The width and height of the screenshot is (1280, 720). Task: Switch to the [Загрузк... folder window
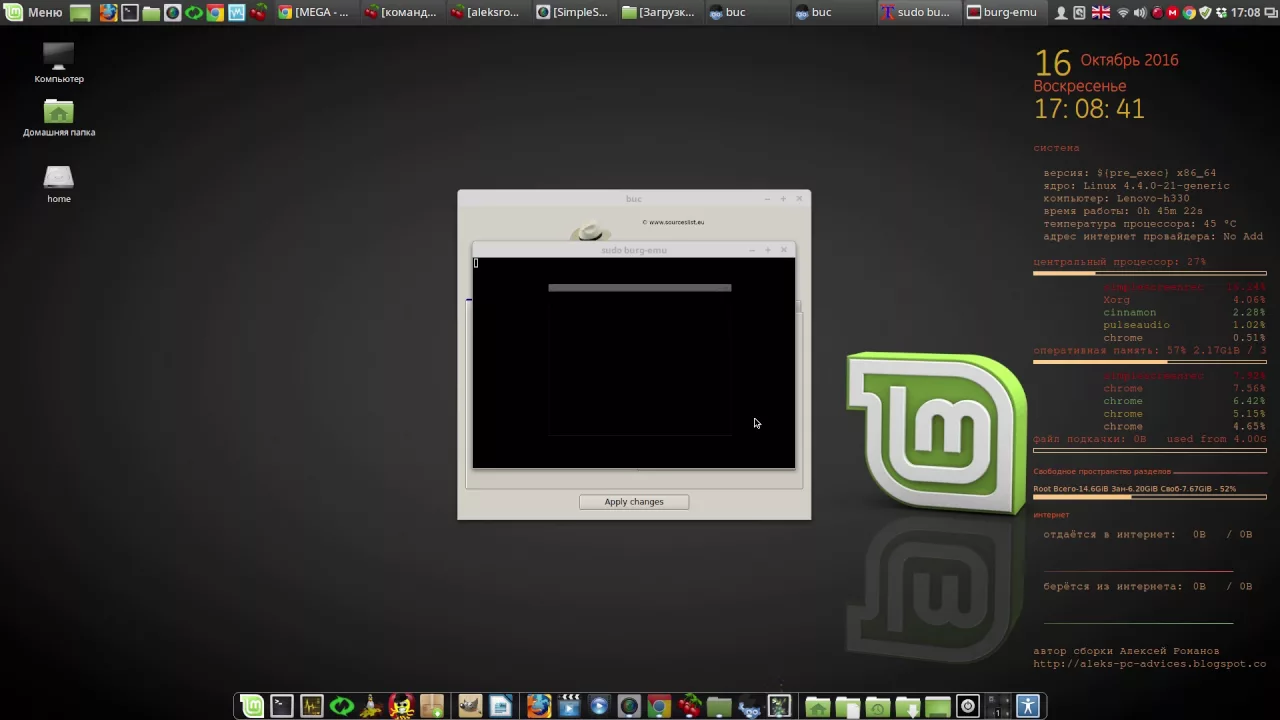tap(659, 13)
